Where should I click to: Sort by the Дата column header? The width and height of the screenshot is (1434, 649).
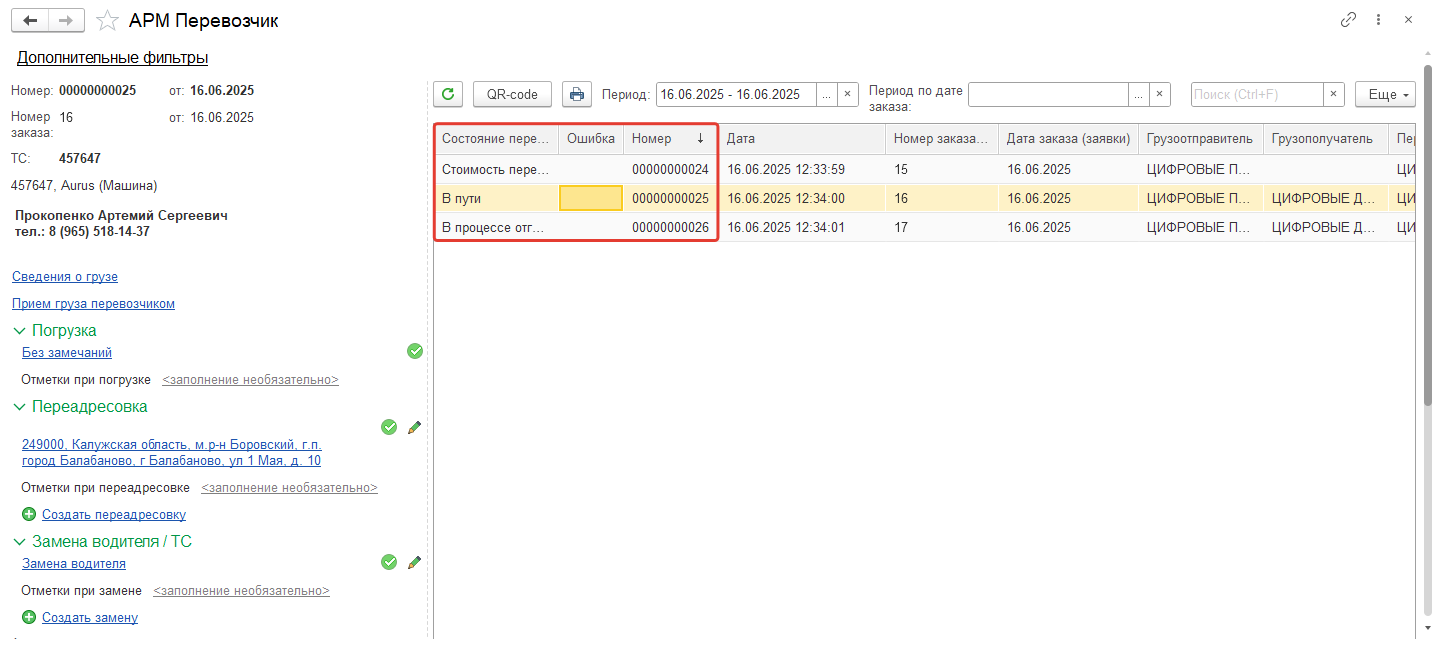coord(802,139)
